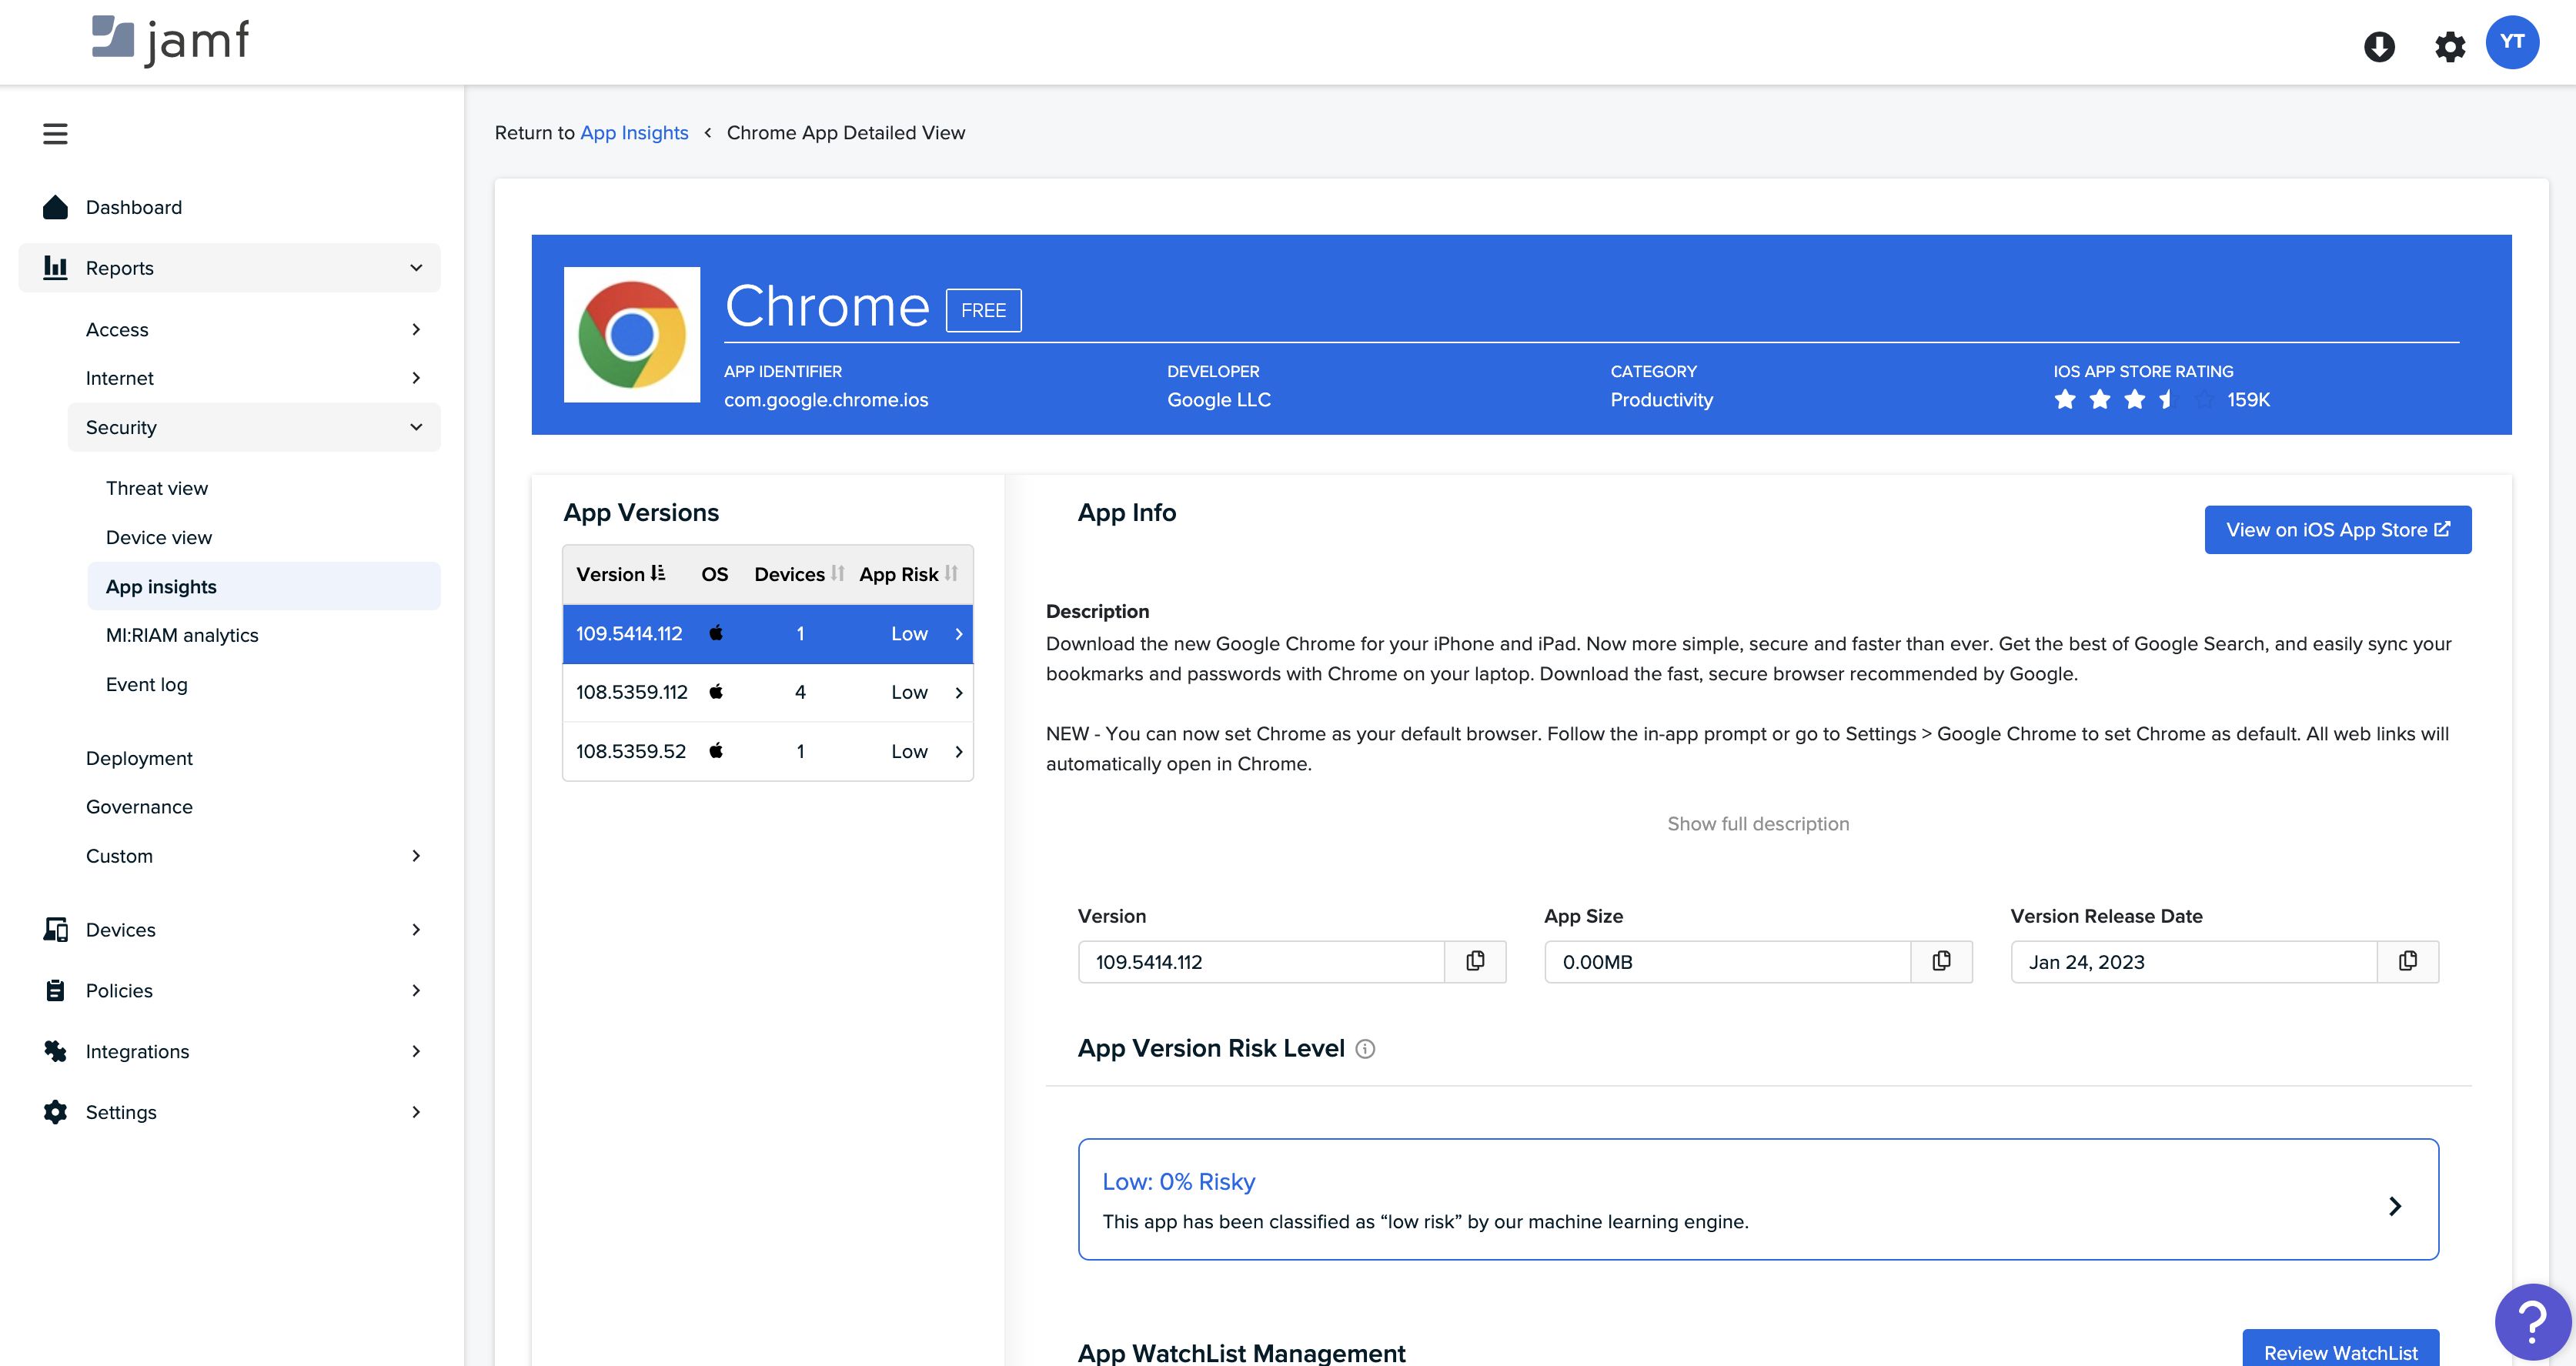Collapse the Security submenu chevron
The width and height of the screenshot is (2576, 1366).
(x=416, y=427)
